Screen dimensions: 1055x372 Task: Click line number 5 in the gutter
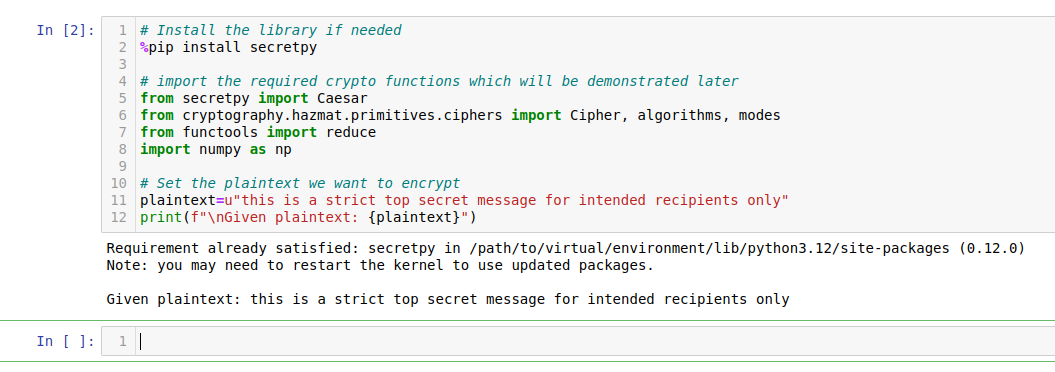[x=122, y=98]
